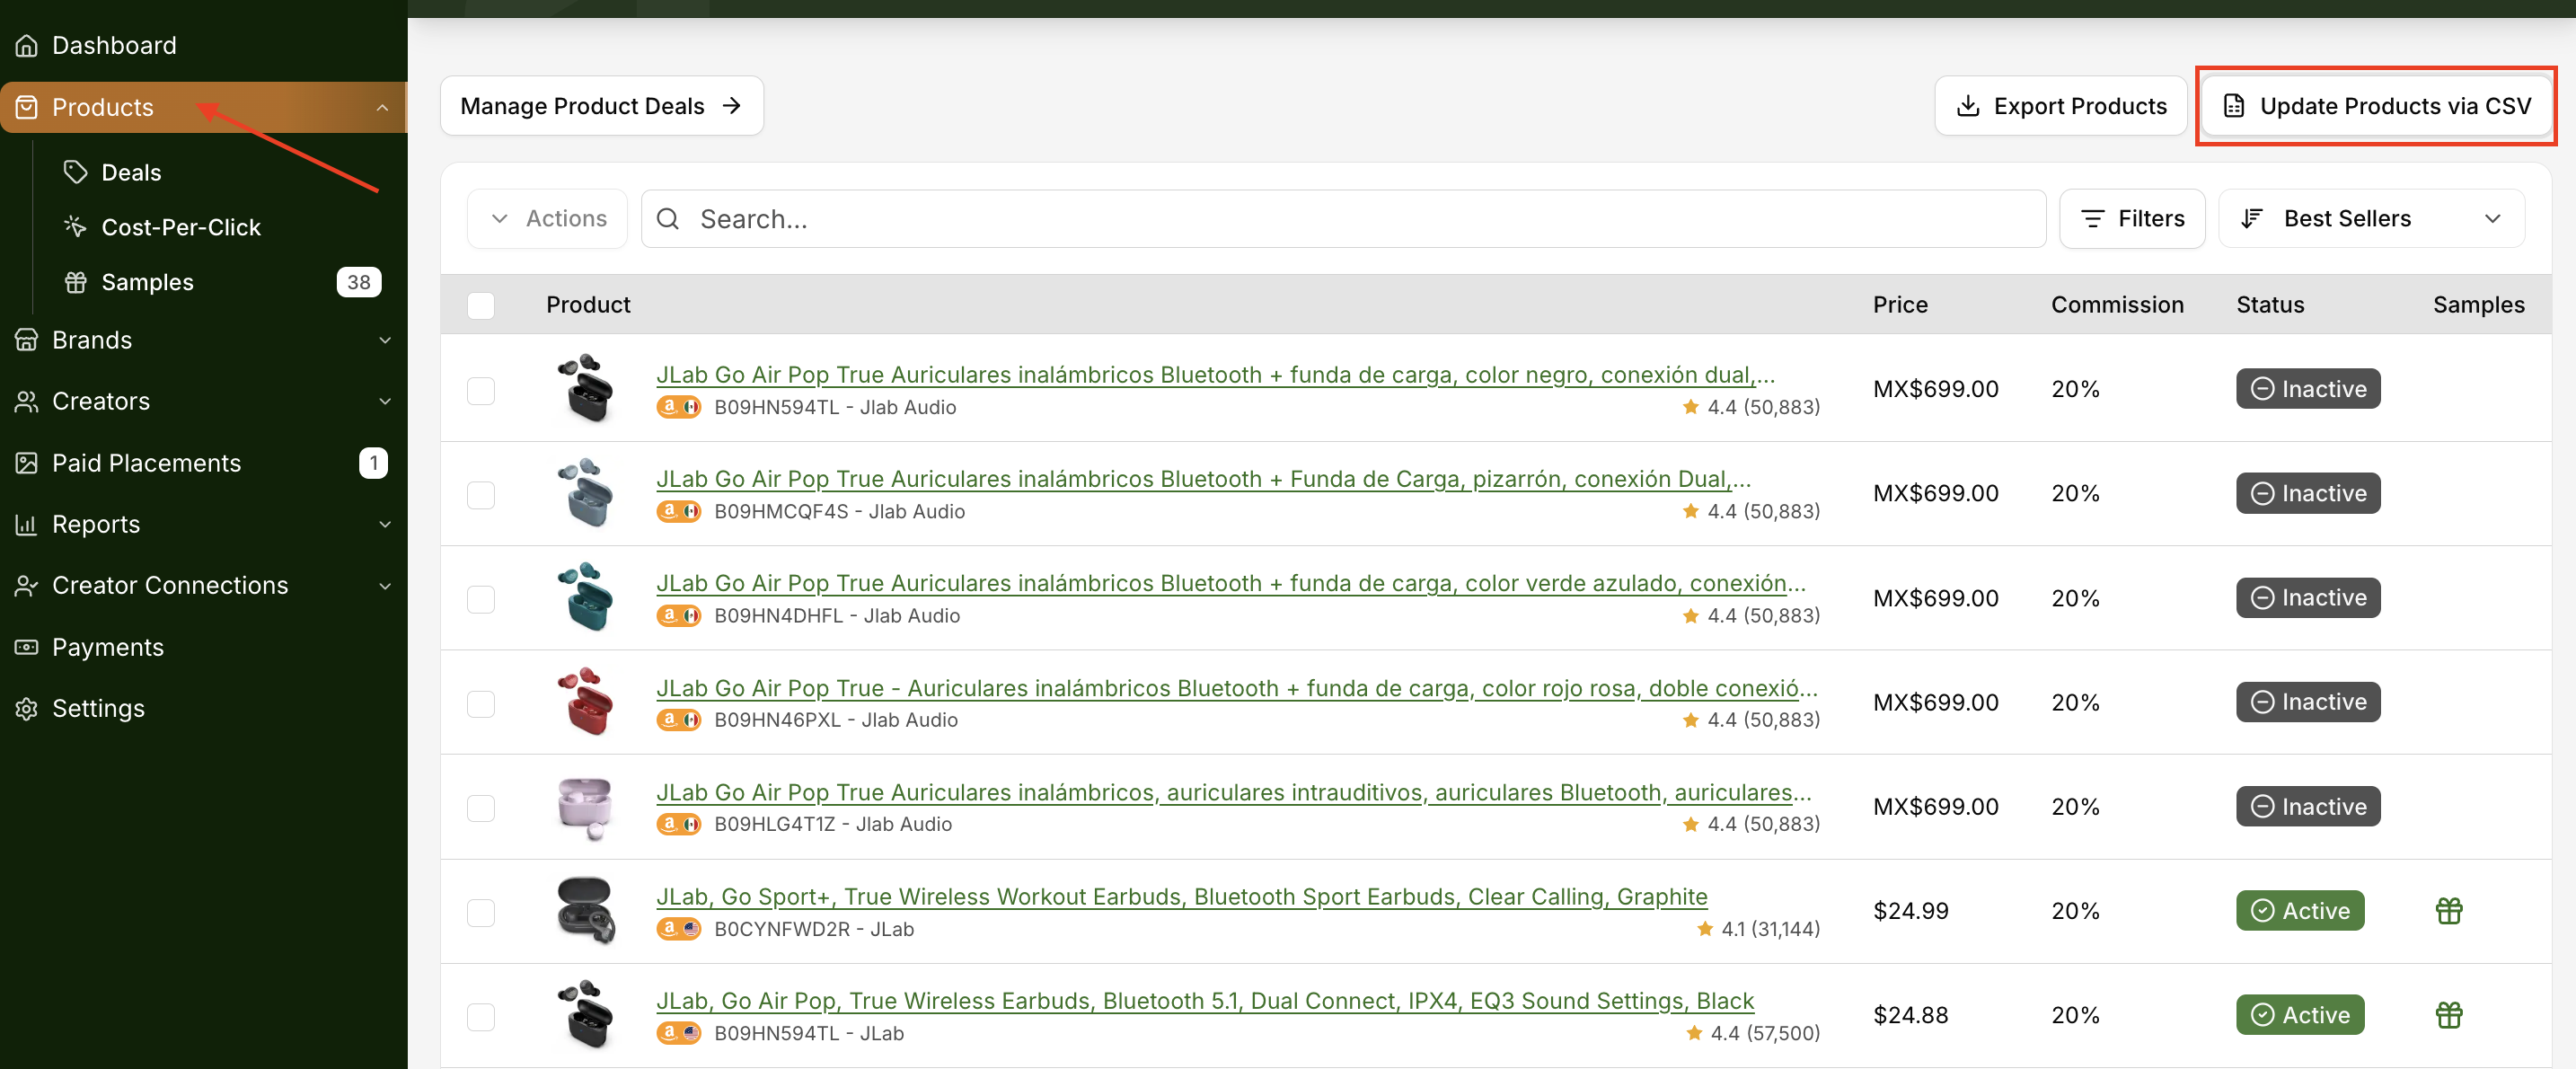Click the Payments banknote icon
Screen dimensions: 2576x1069
pyautogui.click(x=27, y=647)
